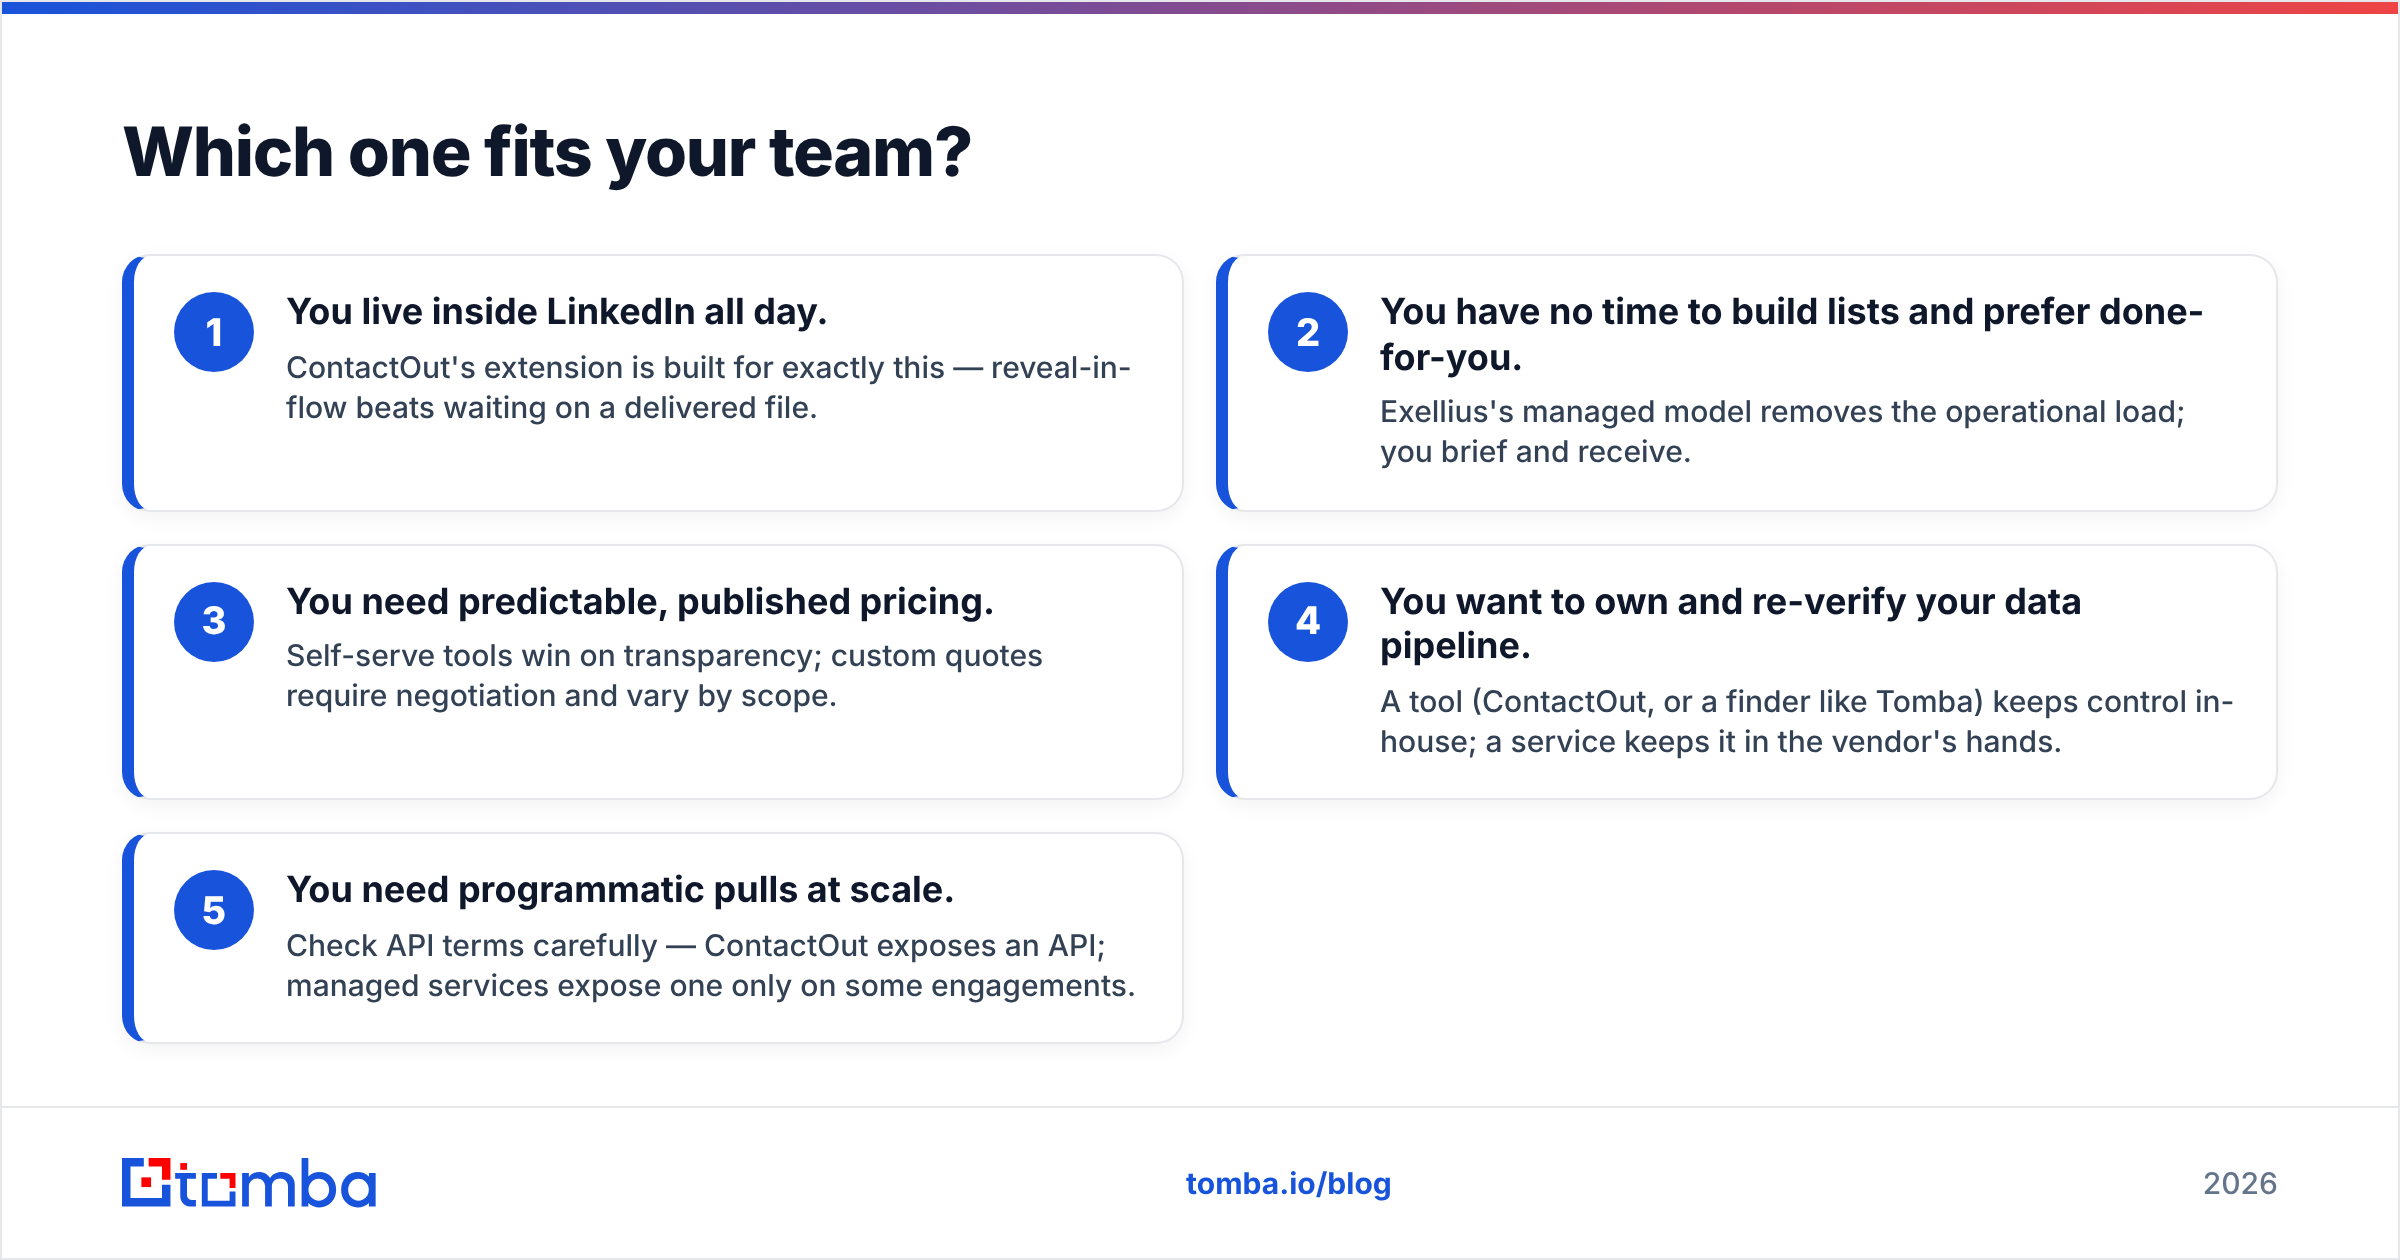Select 'You need programmatic pulls at scale.' title
2400x1260 pixels.
(620, 890)
